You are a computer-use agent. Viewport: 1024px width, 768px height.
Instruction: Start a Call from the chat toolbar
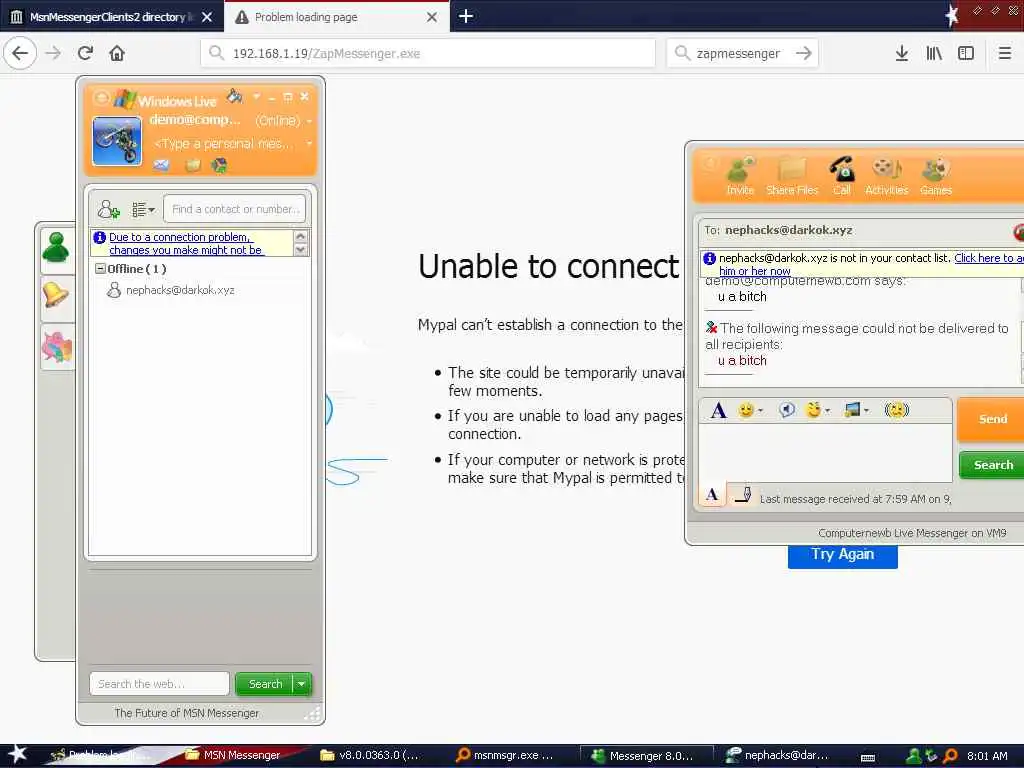pos(842,175)
